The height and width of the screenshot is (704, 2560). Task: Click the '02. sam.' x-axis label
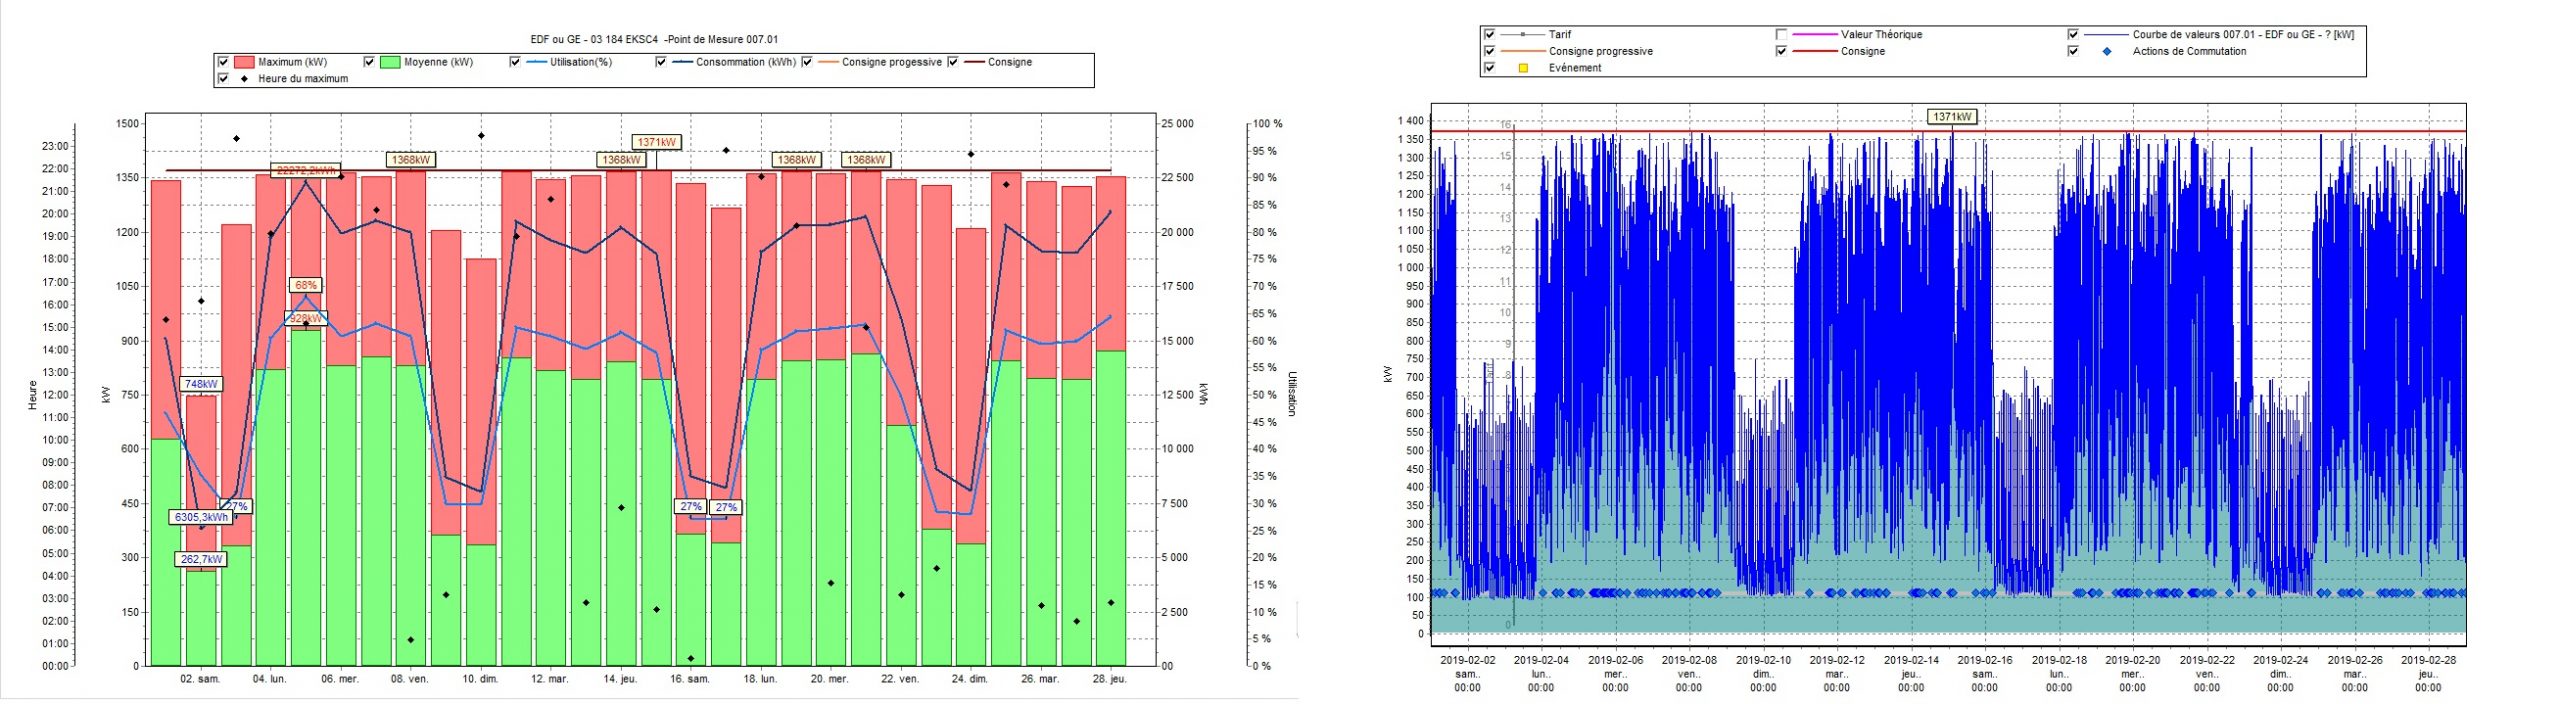click(x=200, y=679)
